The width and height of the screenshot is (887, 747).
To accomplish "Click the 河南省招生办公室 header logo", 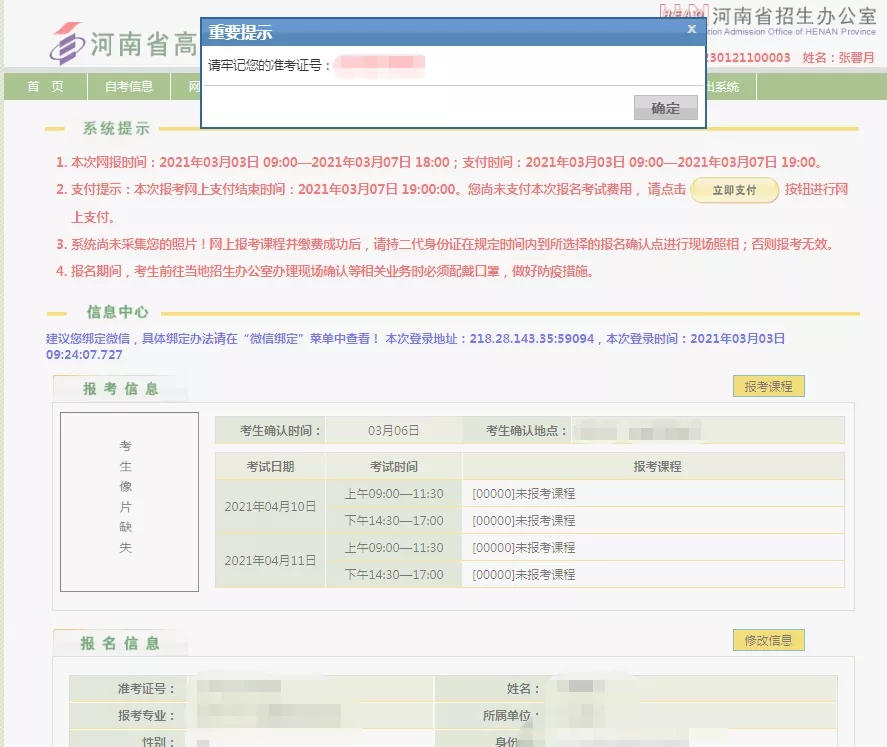I will tap(780, 18).
